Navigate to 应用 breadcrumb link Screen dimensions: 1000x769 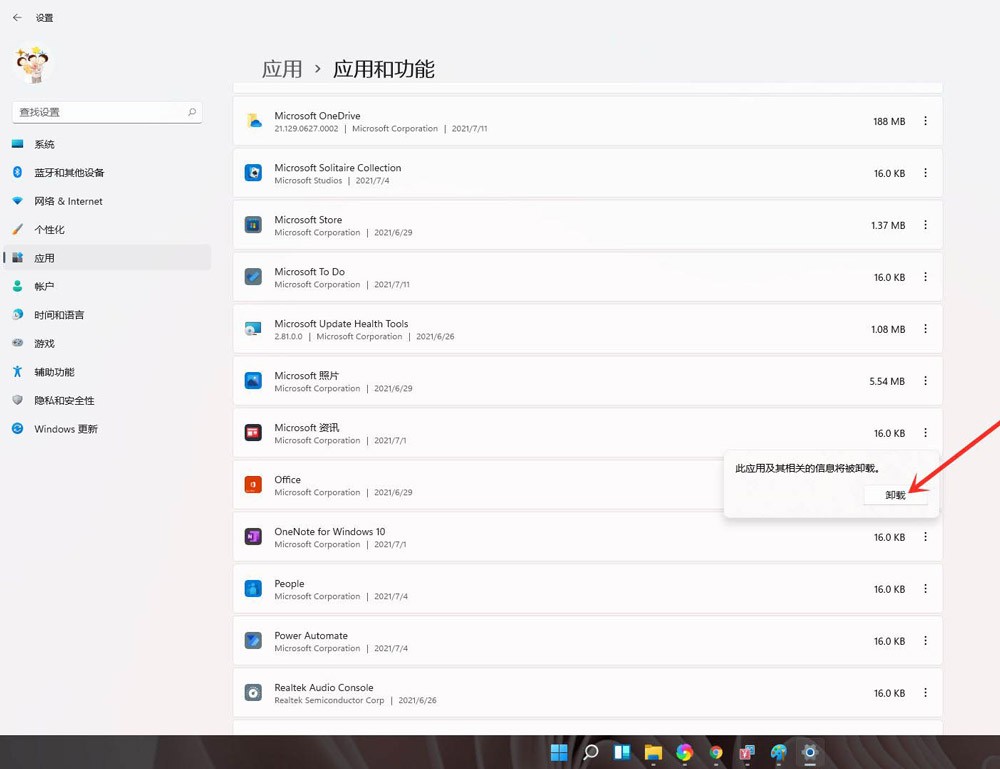point(282,69)
